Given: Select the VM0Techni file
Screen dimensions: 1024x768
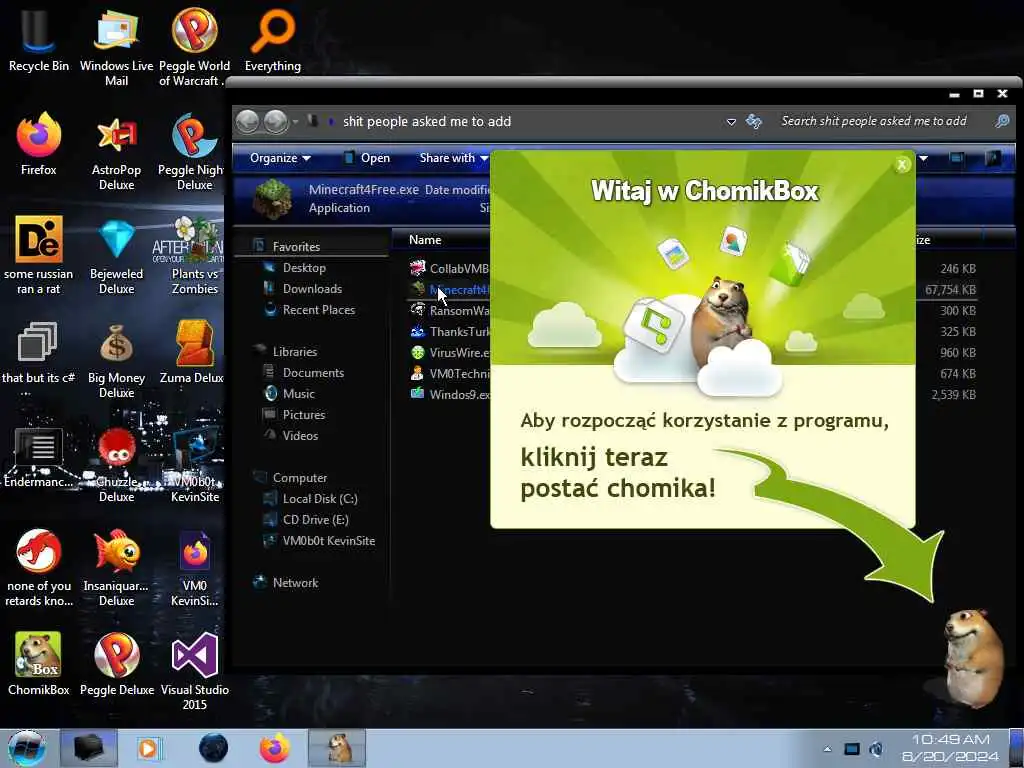Looking at the screenshot, I should coord(449,374).
